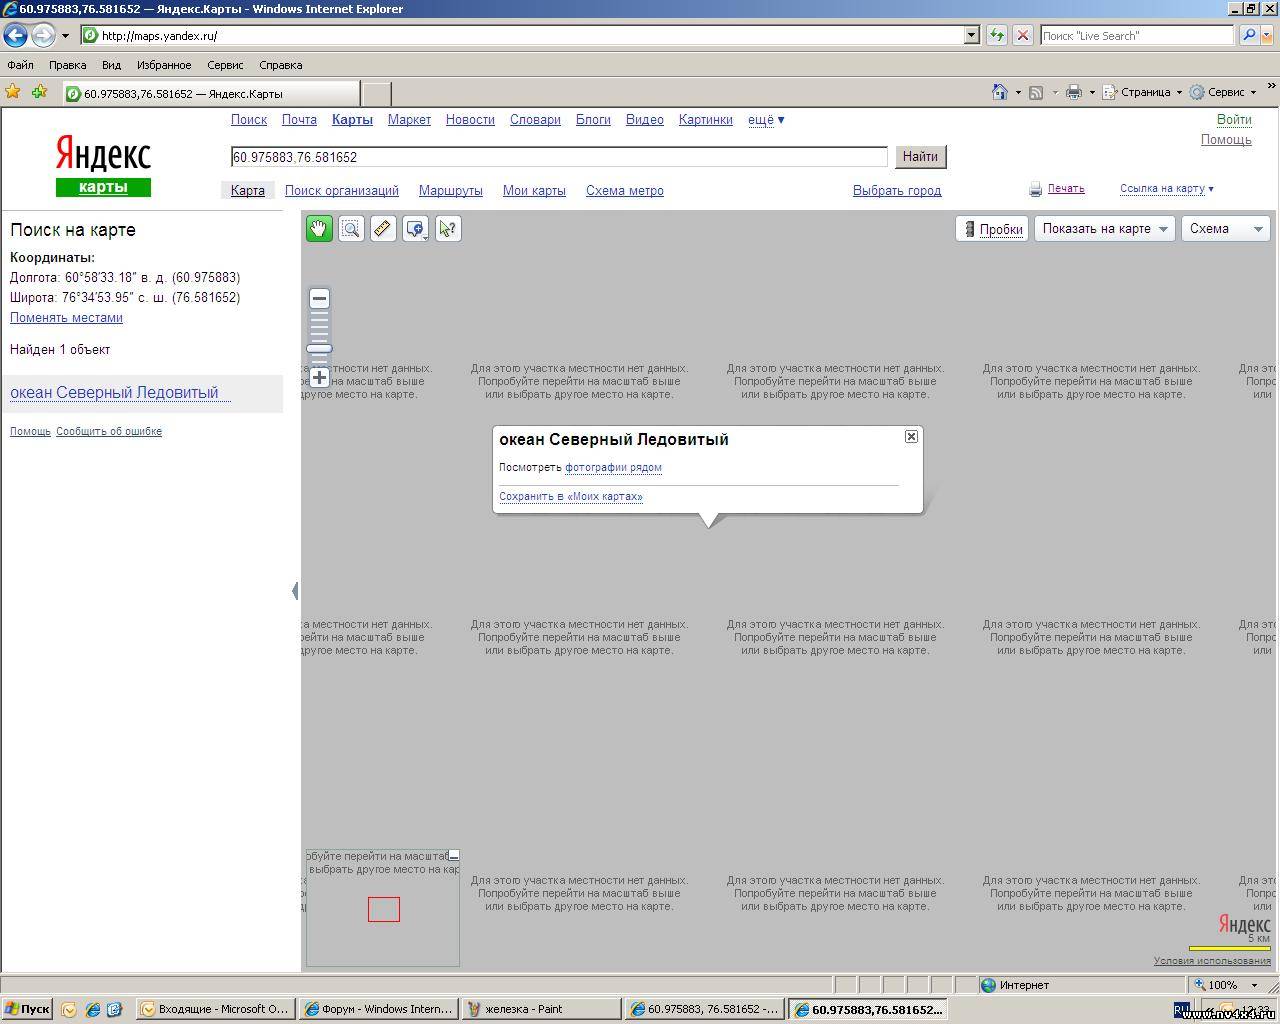
Task: Open the Вид menu
Action: click(x=111, y=65)
